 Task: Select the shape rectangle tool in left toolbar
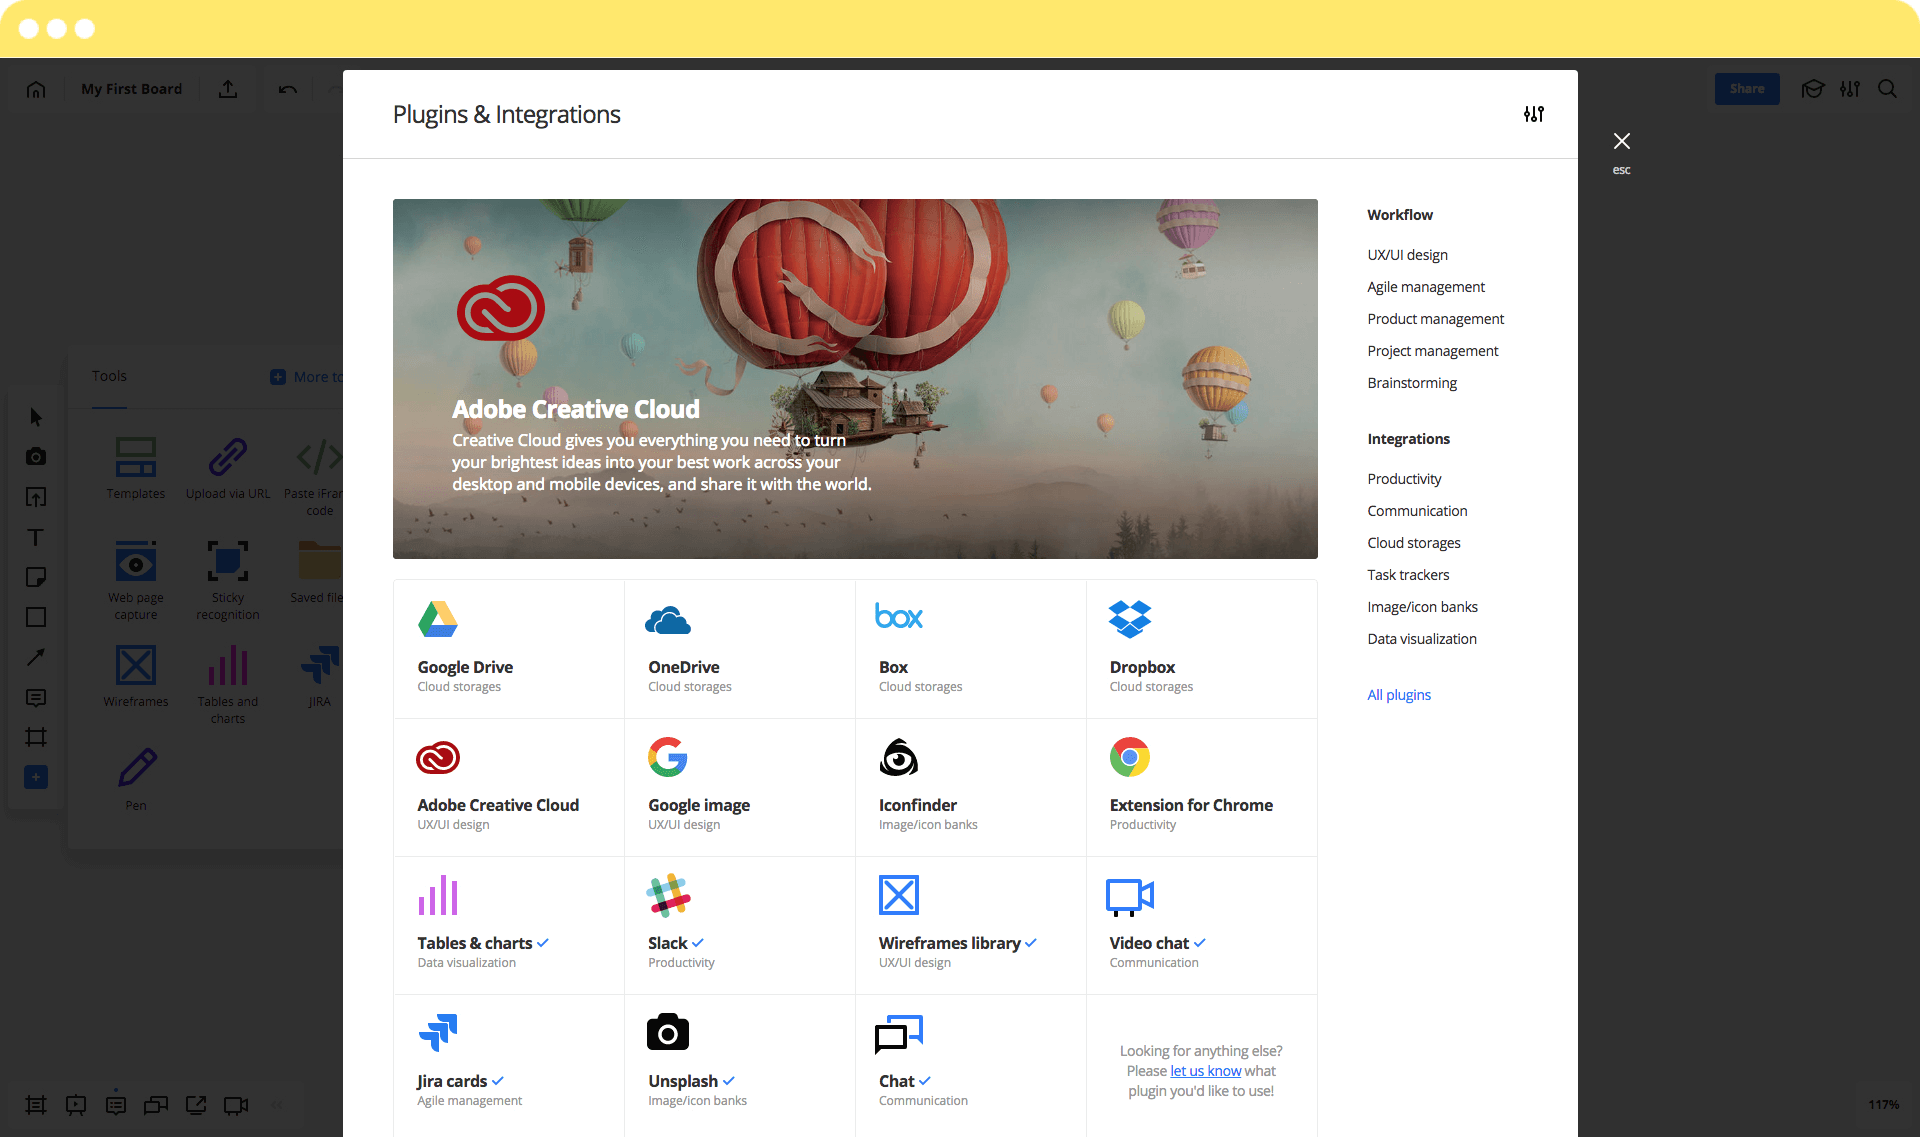tap(36, 617)
